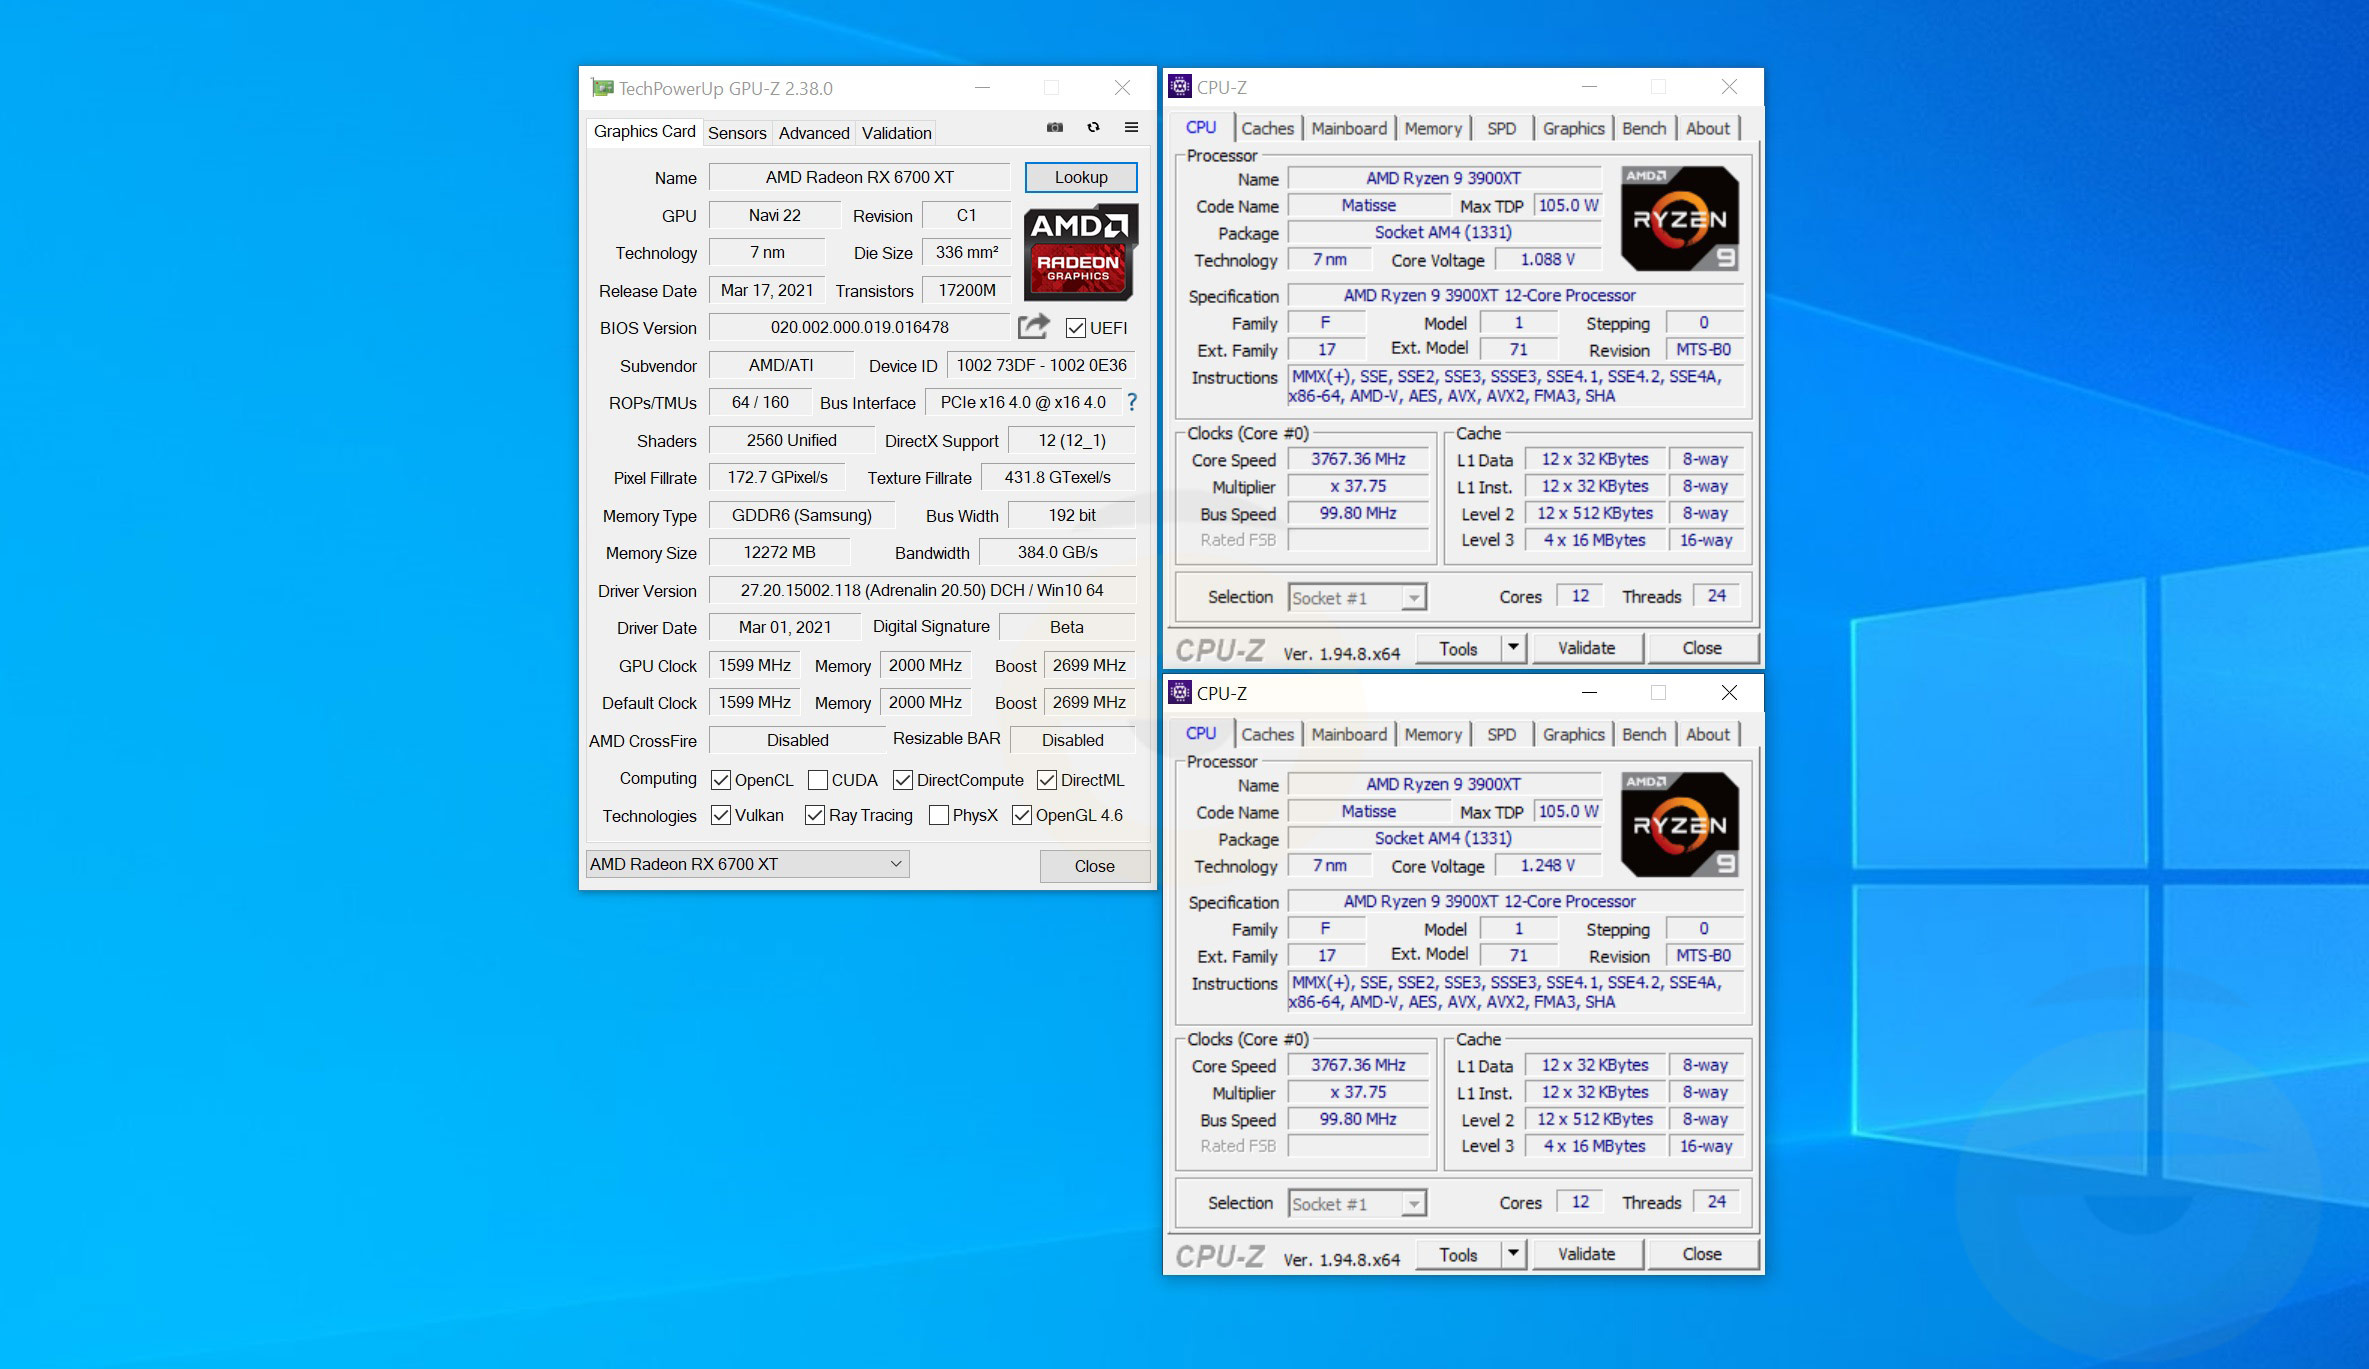2369x1369 pixels.
Task: Click the Bus Interface question mark icon
Action: click(1132, 402)
